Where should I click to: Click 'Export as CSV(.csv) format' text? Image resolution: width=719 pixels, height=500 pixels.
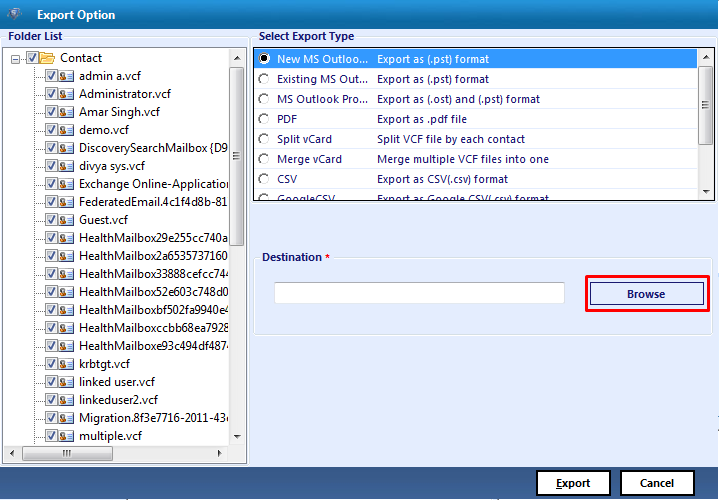point(442,179)
